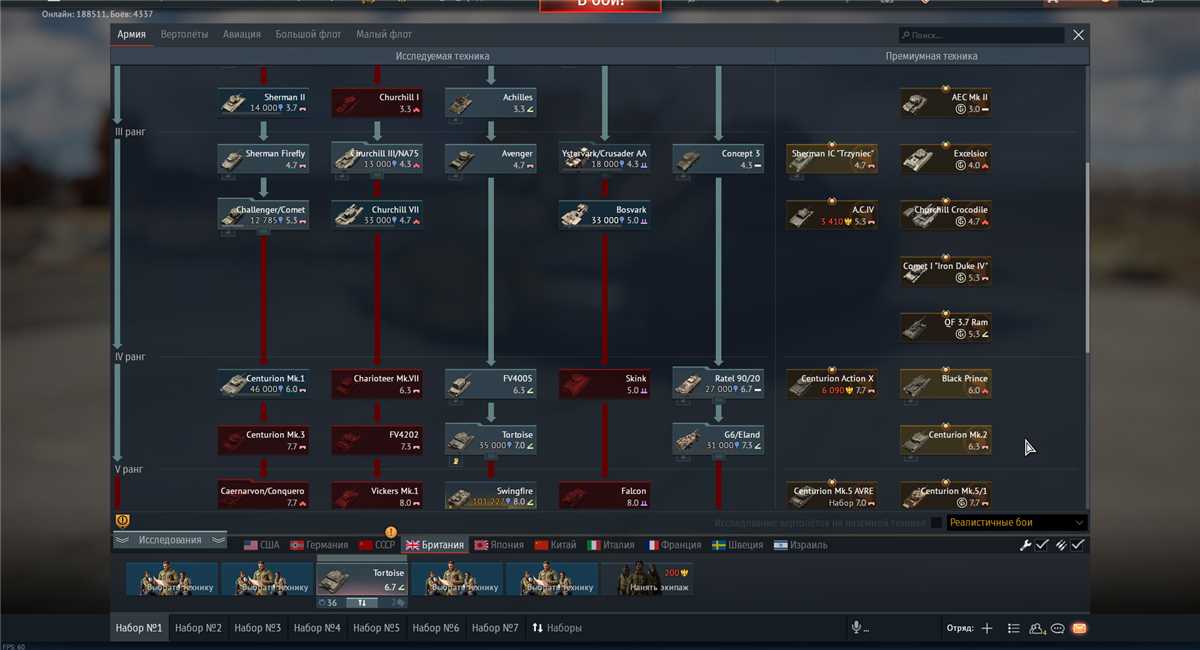Select the Achilles tank destroyer card
1200x650 pixels.
tap(491, 103)
